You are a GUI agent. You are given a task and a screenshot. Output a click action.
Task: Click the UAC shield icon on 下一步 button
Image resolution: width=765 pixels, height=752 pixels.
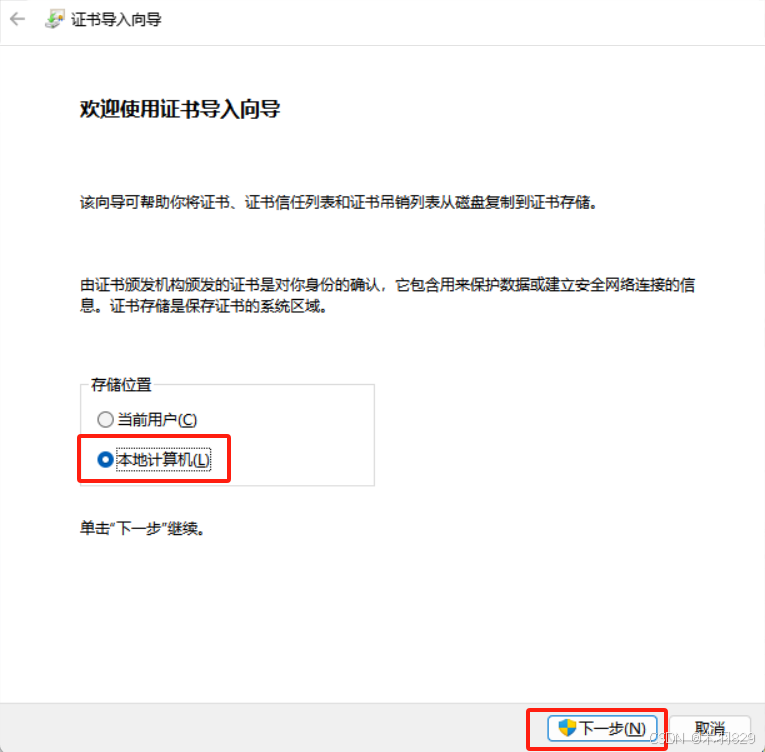coord(567,728)
